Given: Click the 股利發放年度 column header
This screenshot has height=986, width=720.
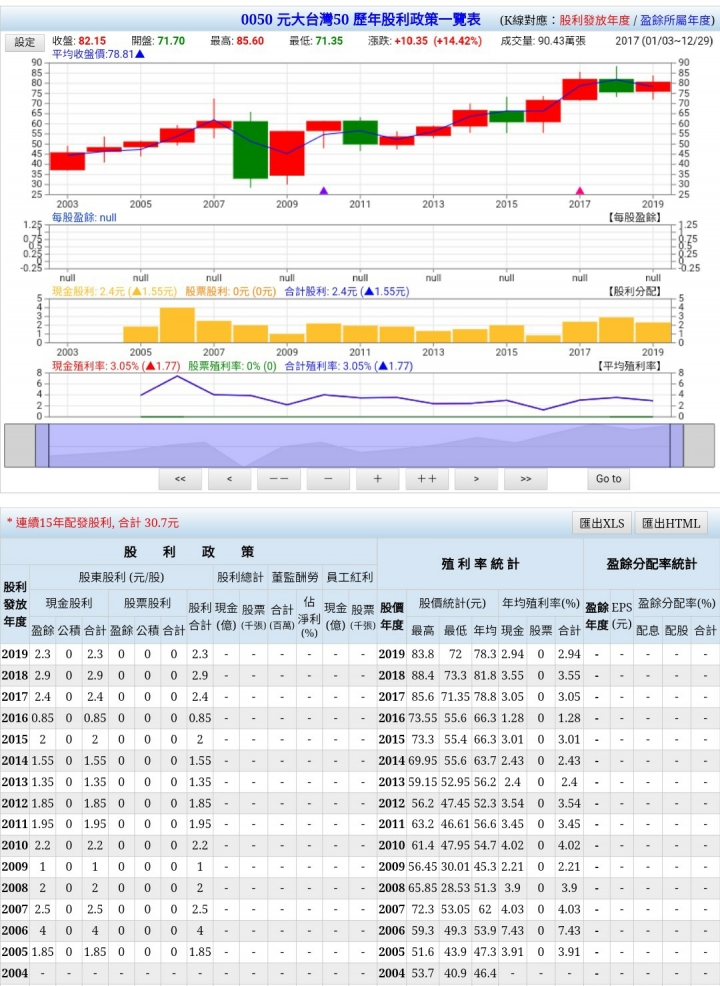Looking at the screenshot, I should click(14, 604).
